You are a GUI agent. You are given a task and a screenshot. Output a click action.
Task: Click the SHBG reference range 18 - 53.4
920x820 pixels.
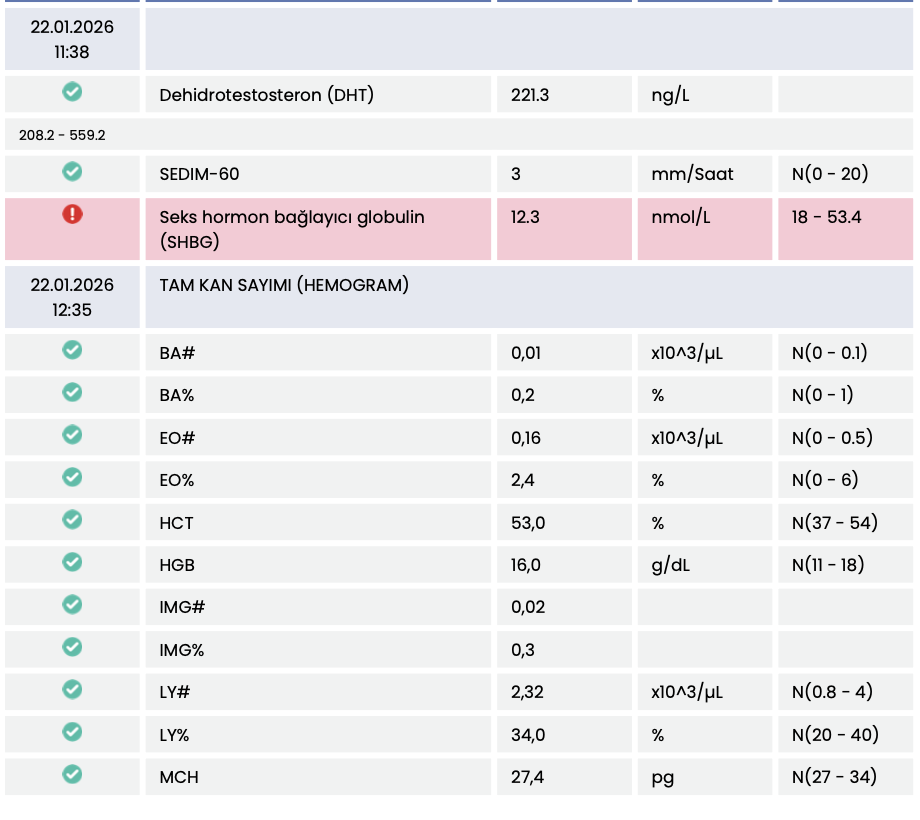coord(826,217)
